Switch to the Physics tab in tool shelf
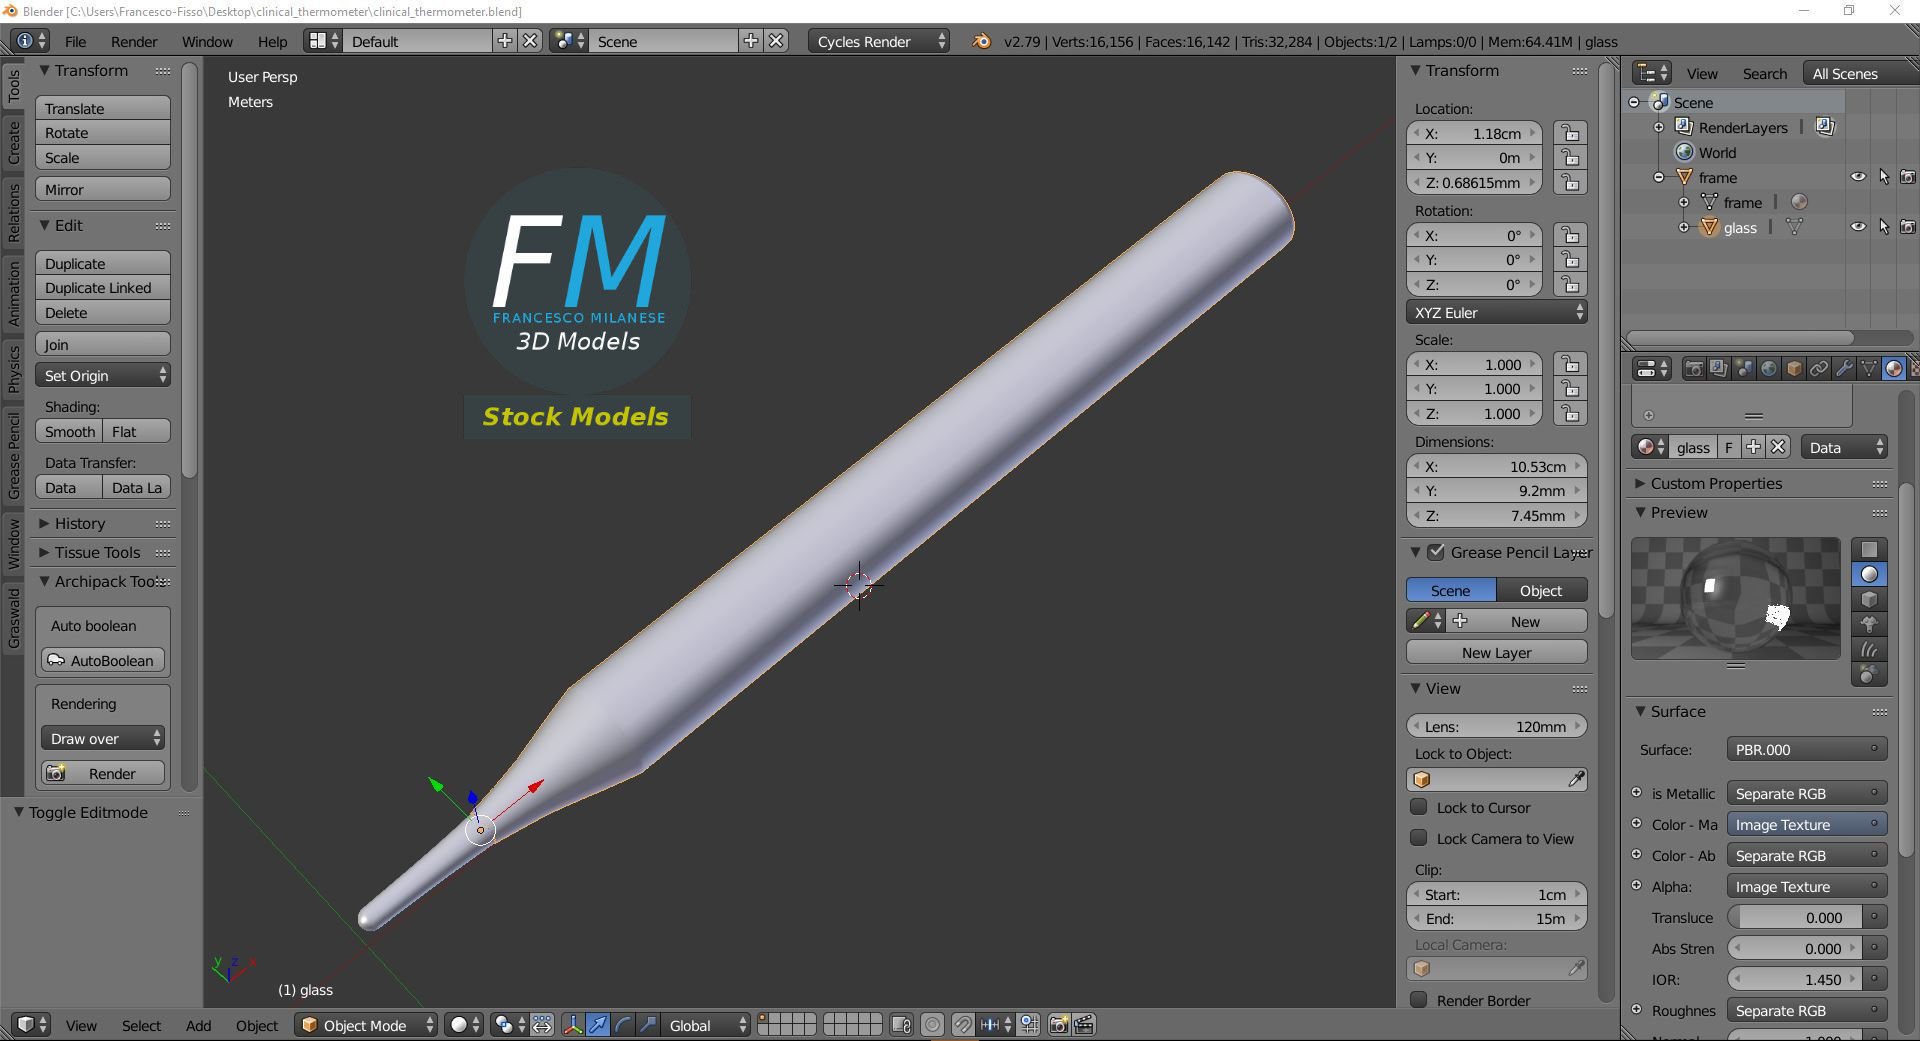Screen dimensions: 1920x1041 14,369
